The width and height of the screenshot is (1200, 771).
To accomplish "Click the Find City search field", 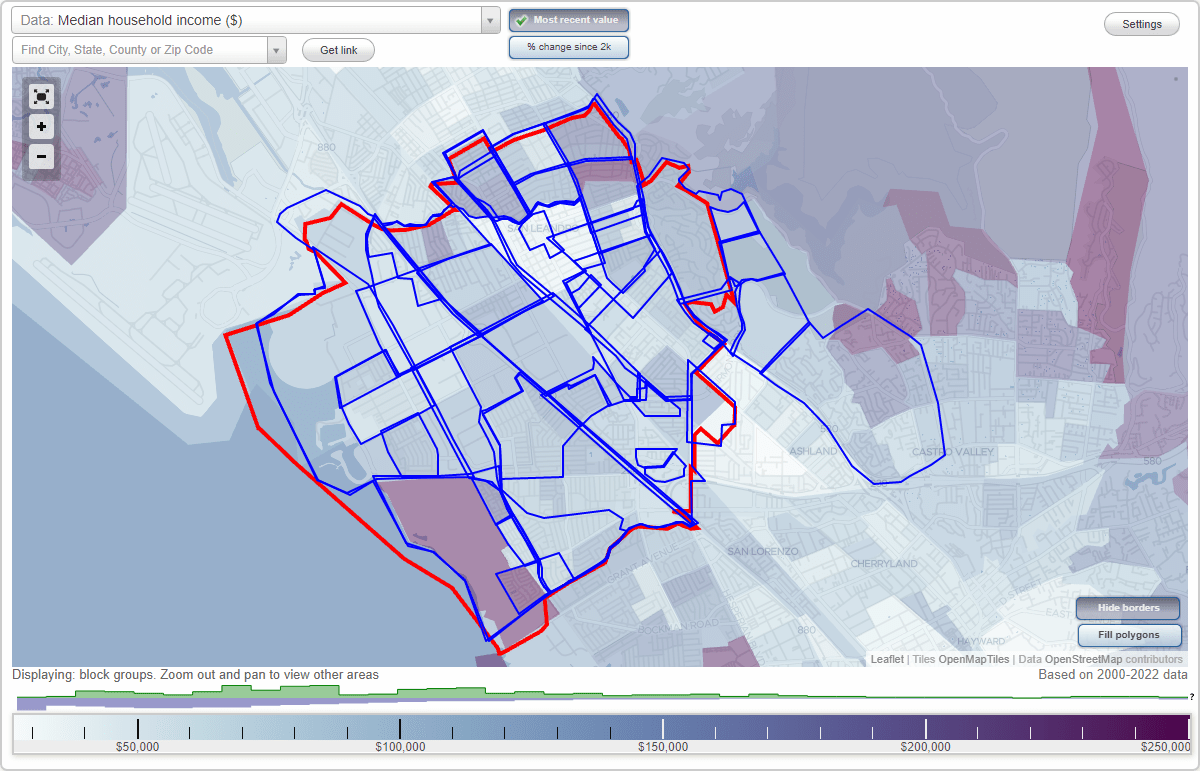I will (140, 49).
